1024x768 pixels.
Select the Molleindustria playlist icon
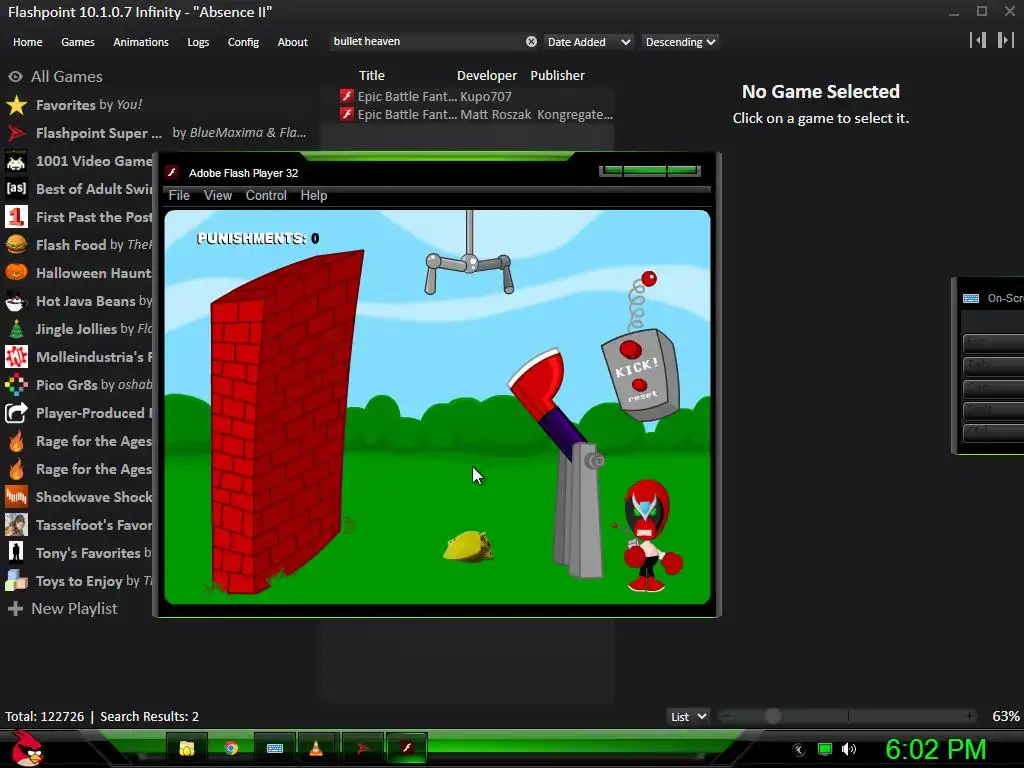16,357
